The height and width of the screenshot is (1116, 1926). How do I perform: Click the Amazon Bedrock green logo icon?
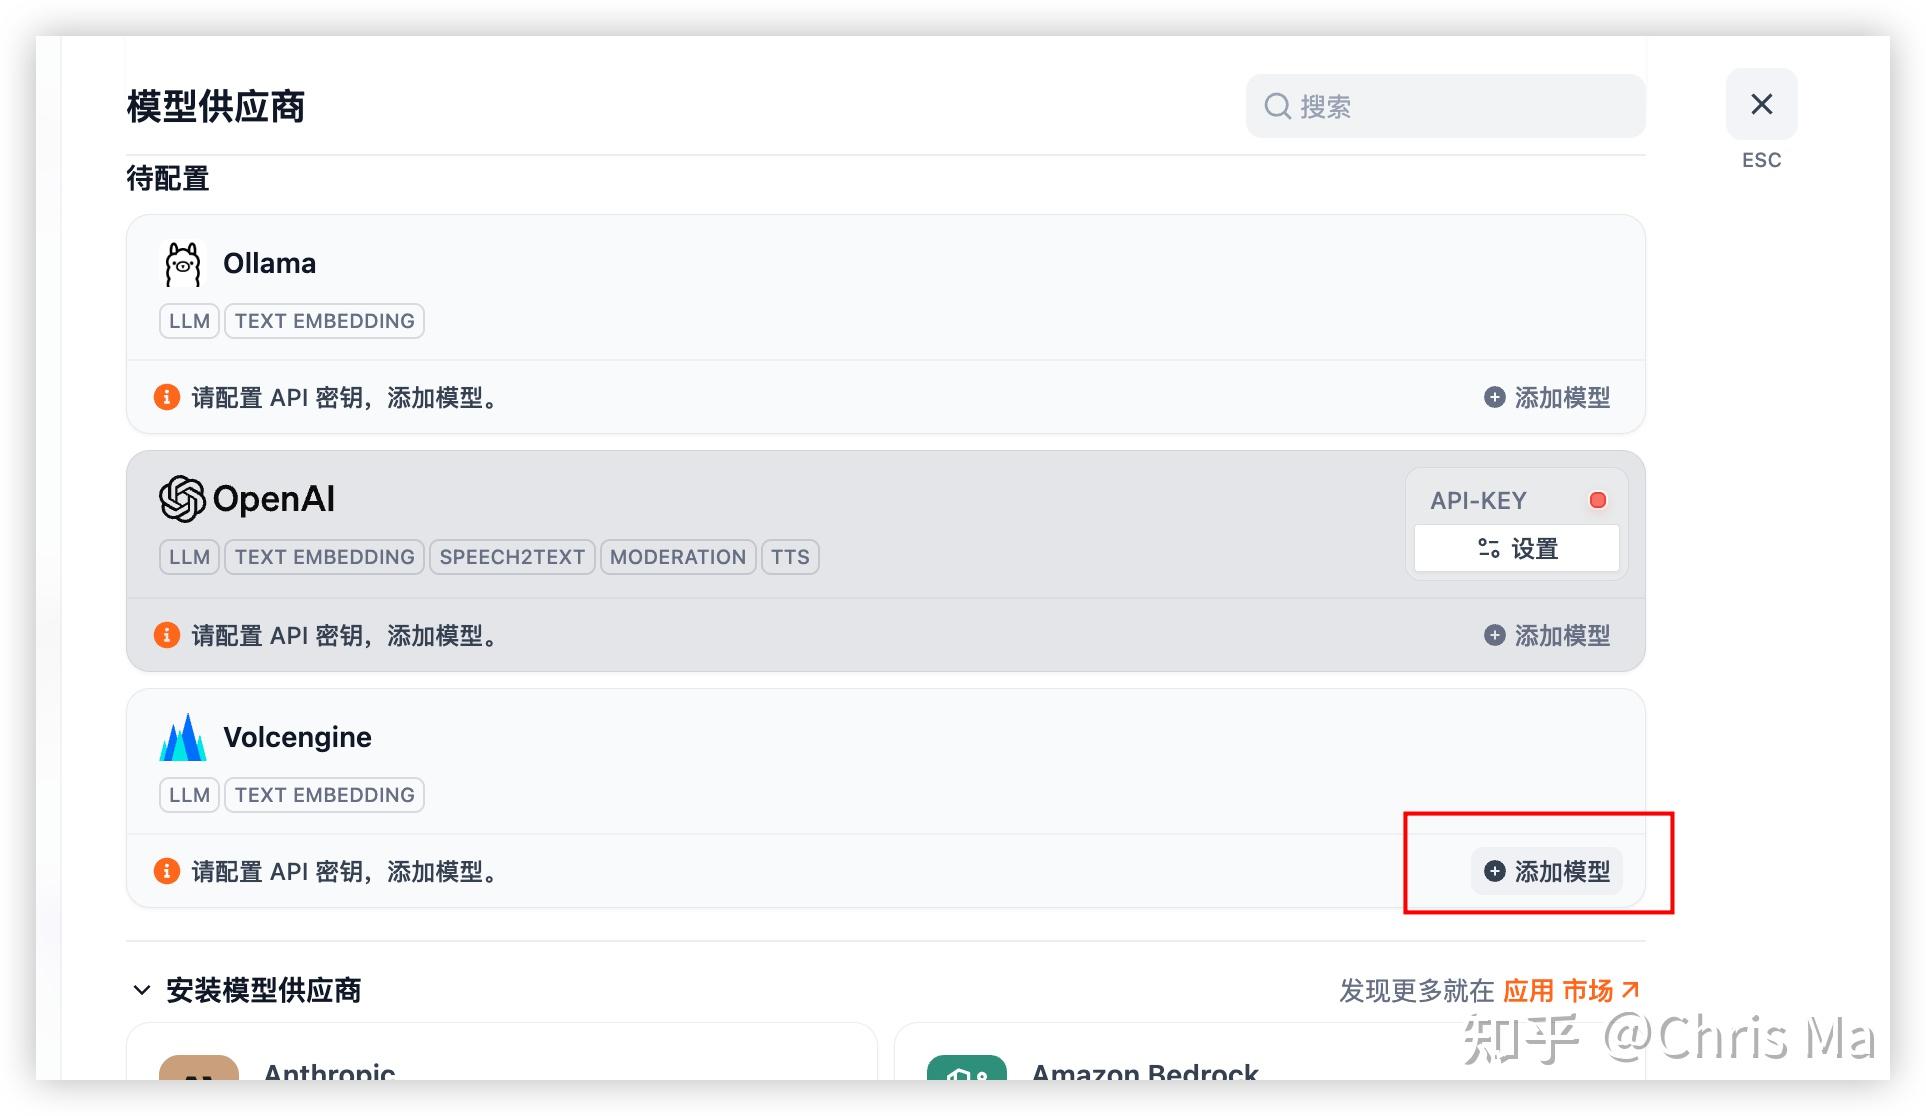click(x=966, y=1068)
